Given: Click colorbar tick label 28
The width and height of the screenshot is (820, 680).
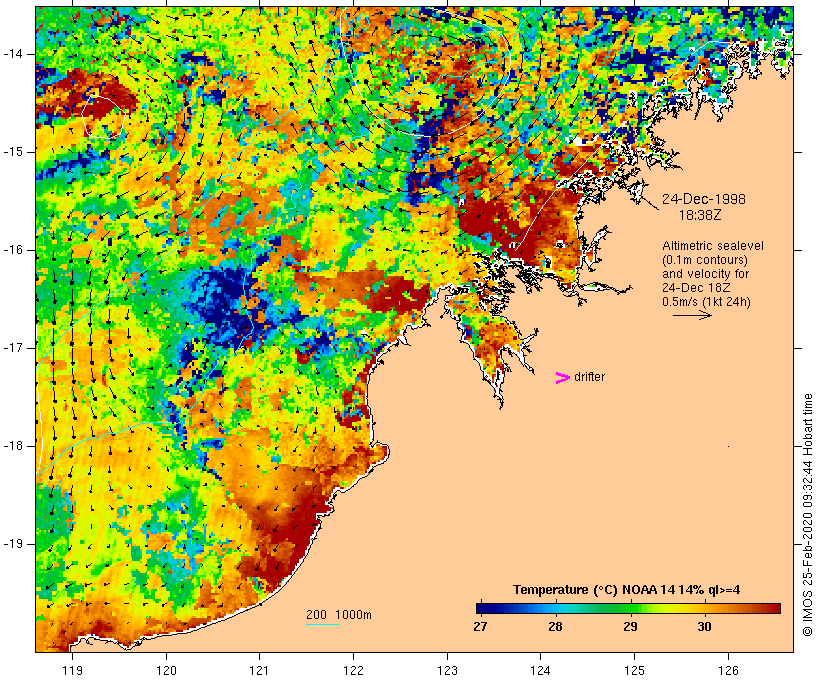Looking at the screenshot, I should tap(555, 627).
